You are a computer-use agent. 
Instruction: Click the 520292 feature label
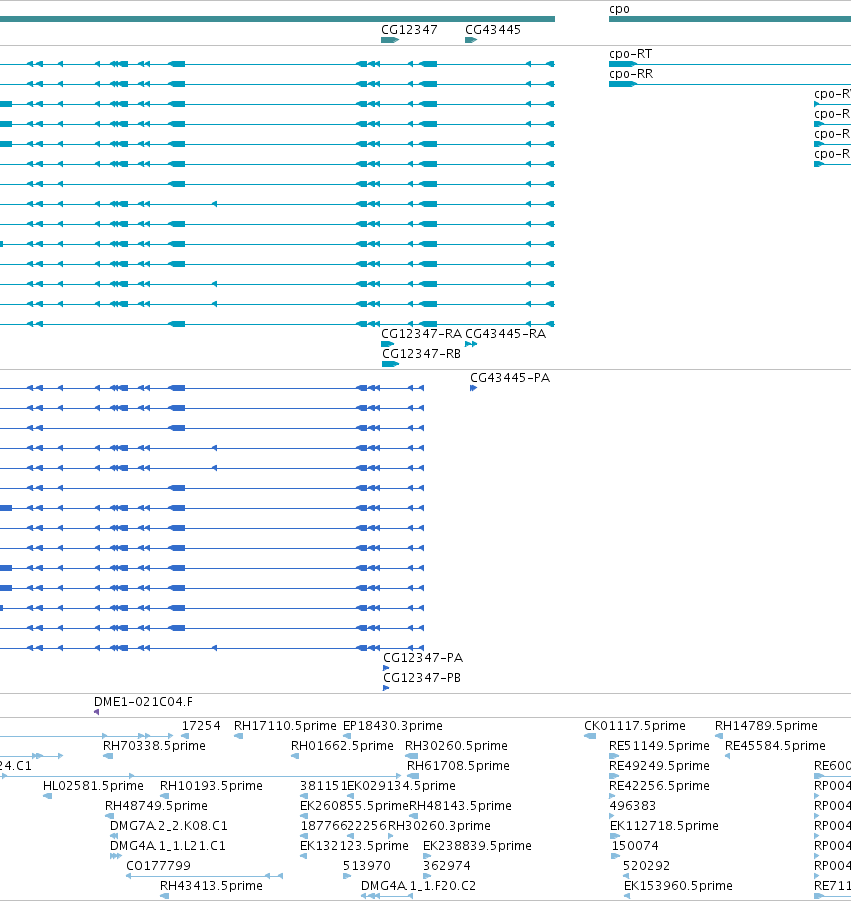pos(646,866)
